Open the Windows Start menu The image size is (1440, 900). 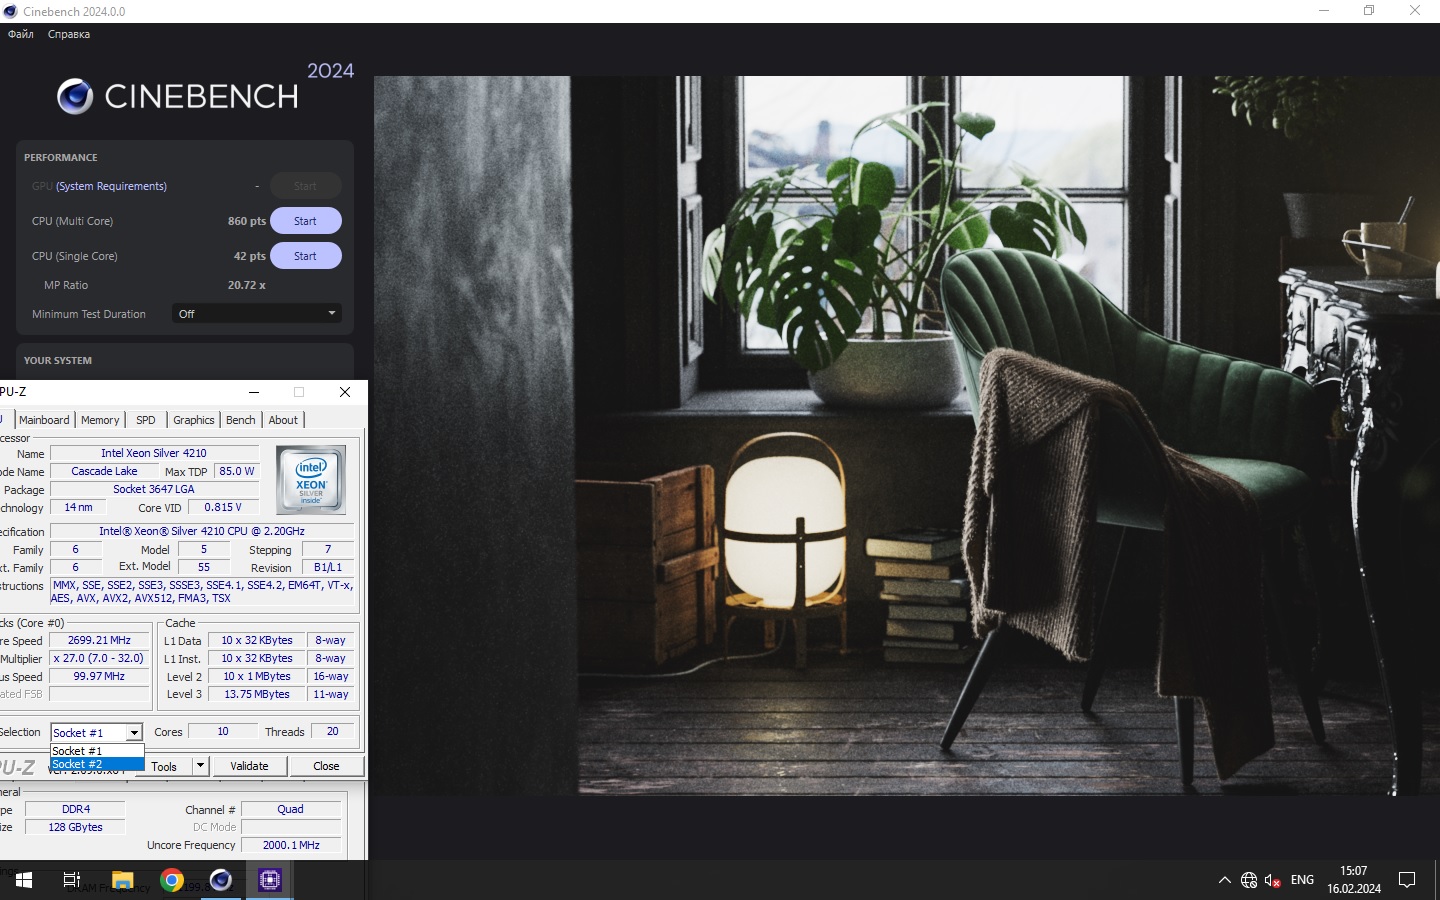[24, 880]
